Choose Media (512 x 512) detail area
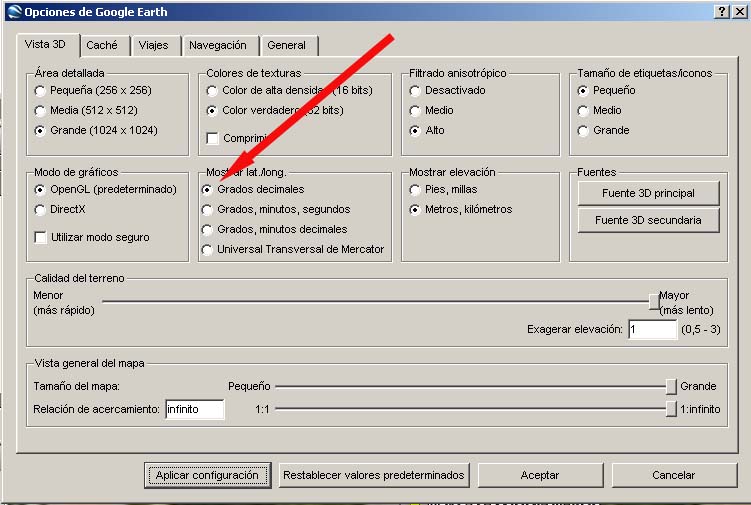This screenshot has width=751, height=505. [x=40, y=110]
